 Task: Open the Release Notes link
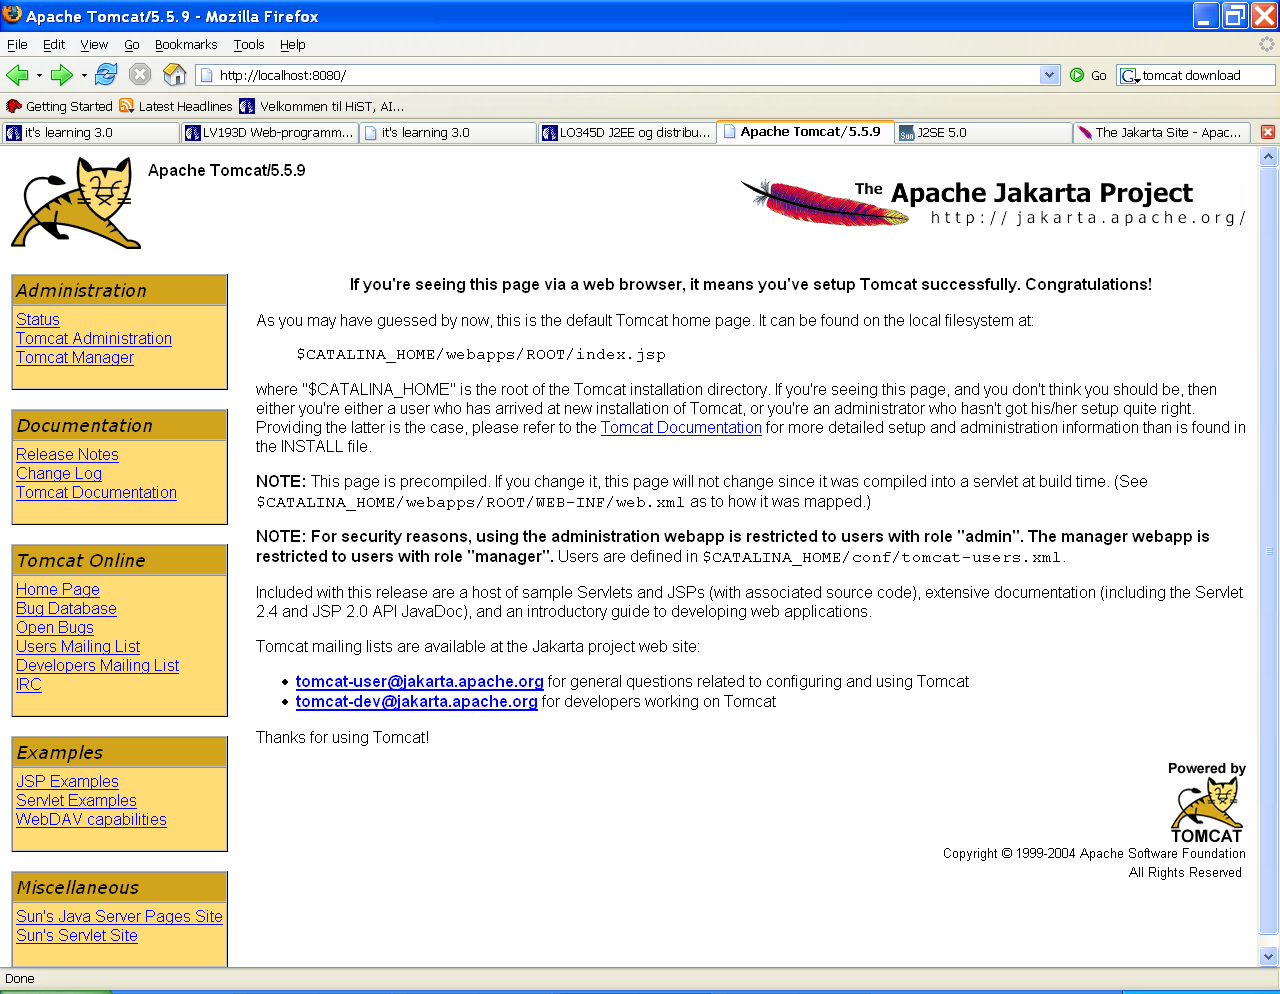click(x=67, y=454)
